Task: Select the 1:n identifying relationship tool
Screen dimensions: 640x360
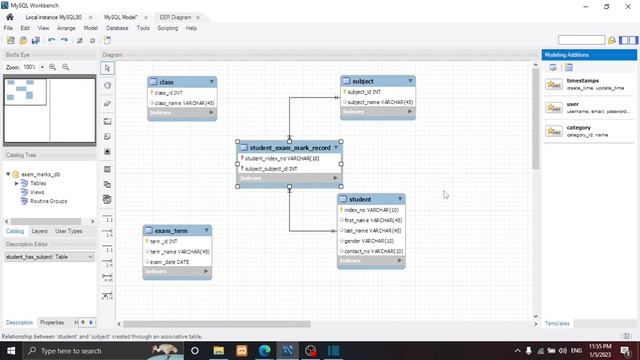Action: pos(107,262)
